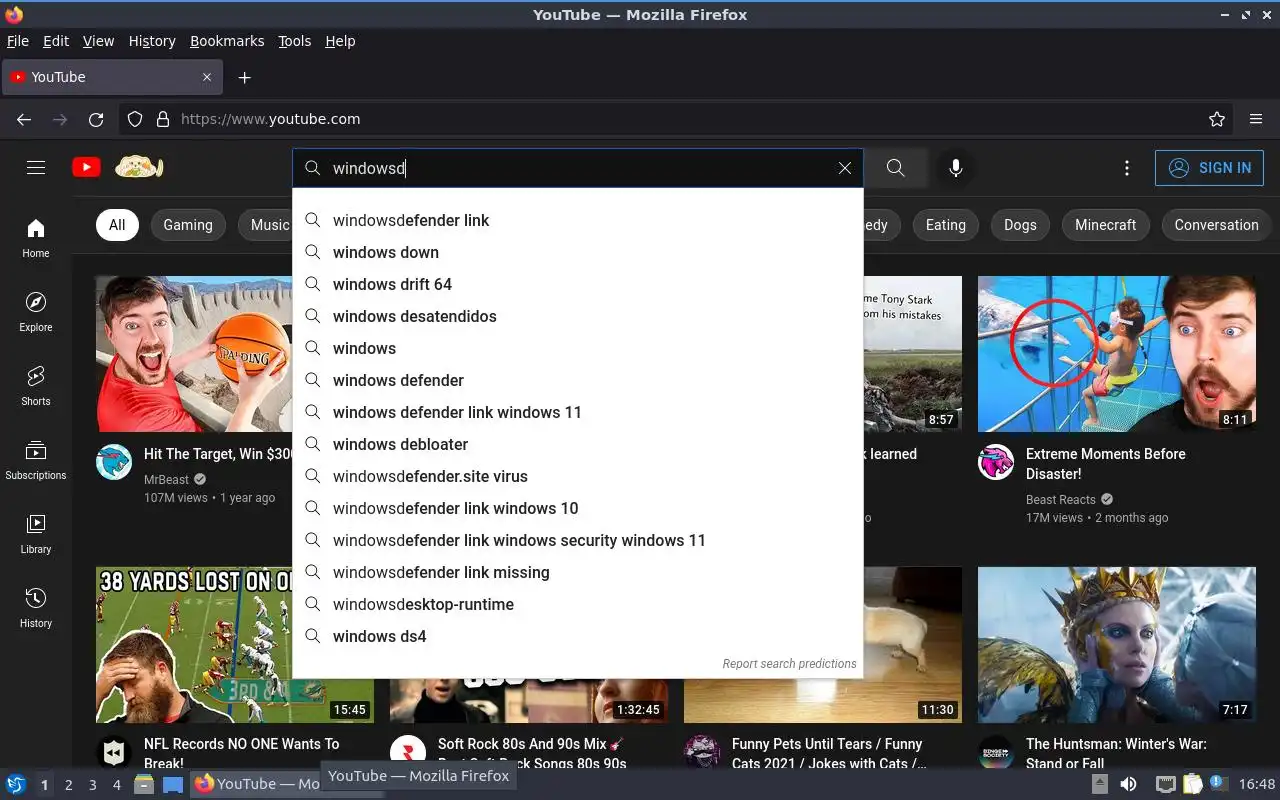Open the File menu
The width and height of the screenshot is (1280, 800).
(x=18, y=41)
